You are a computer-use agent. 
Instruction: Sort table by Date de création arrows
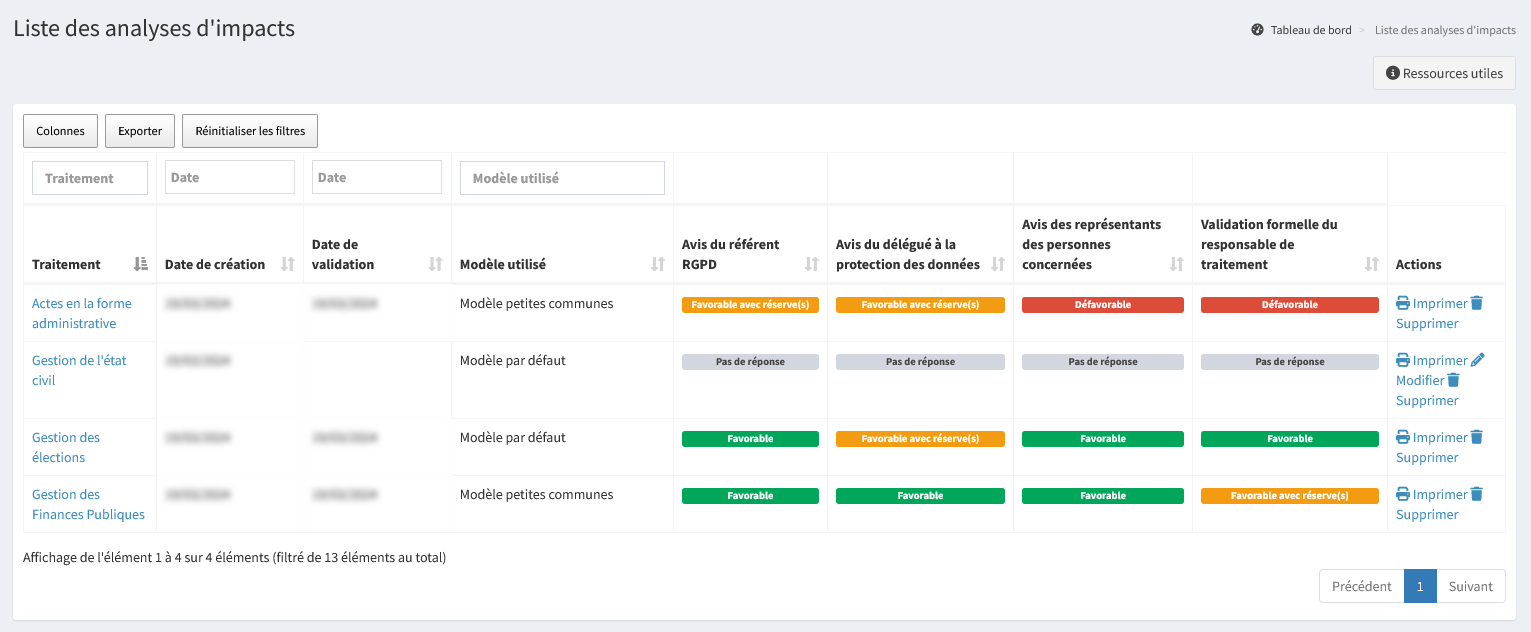tap(288, 264)
